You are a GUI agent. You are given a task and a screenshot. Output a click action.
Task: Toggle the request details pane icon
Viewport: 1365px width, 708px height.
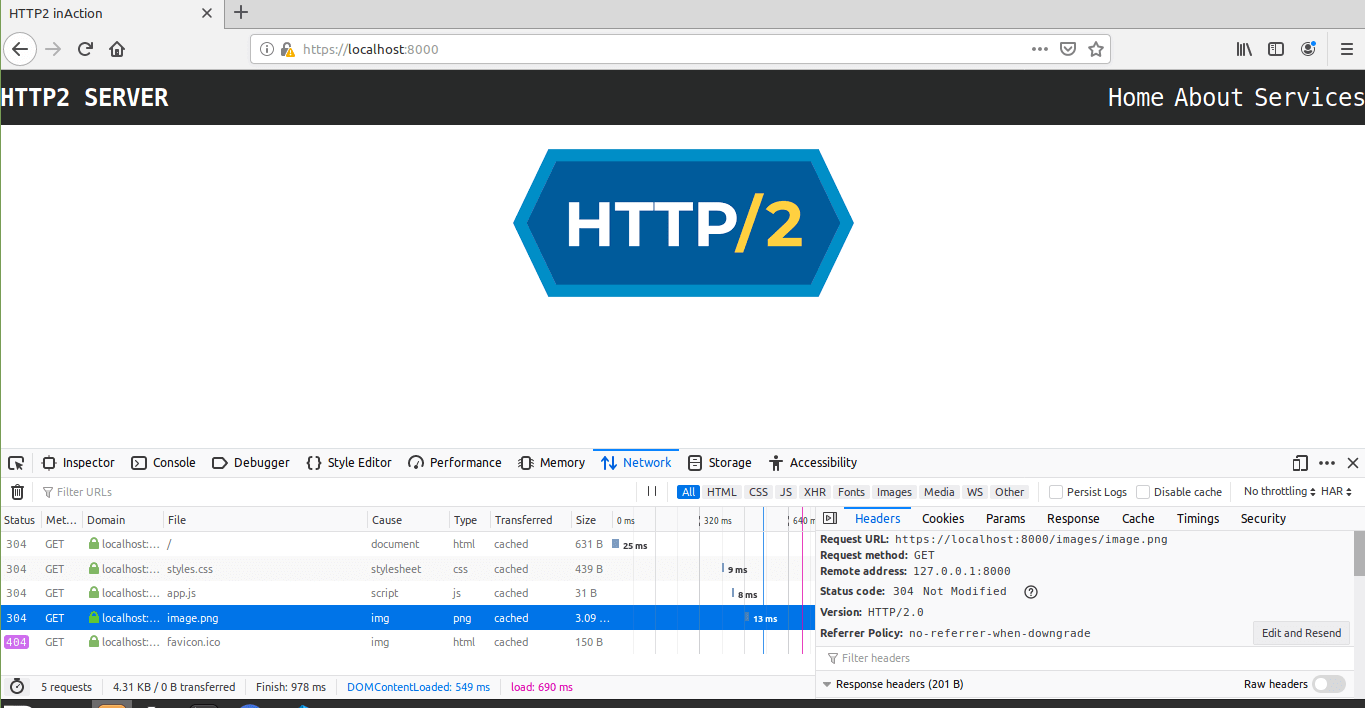[830, 518]
